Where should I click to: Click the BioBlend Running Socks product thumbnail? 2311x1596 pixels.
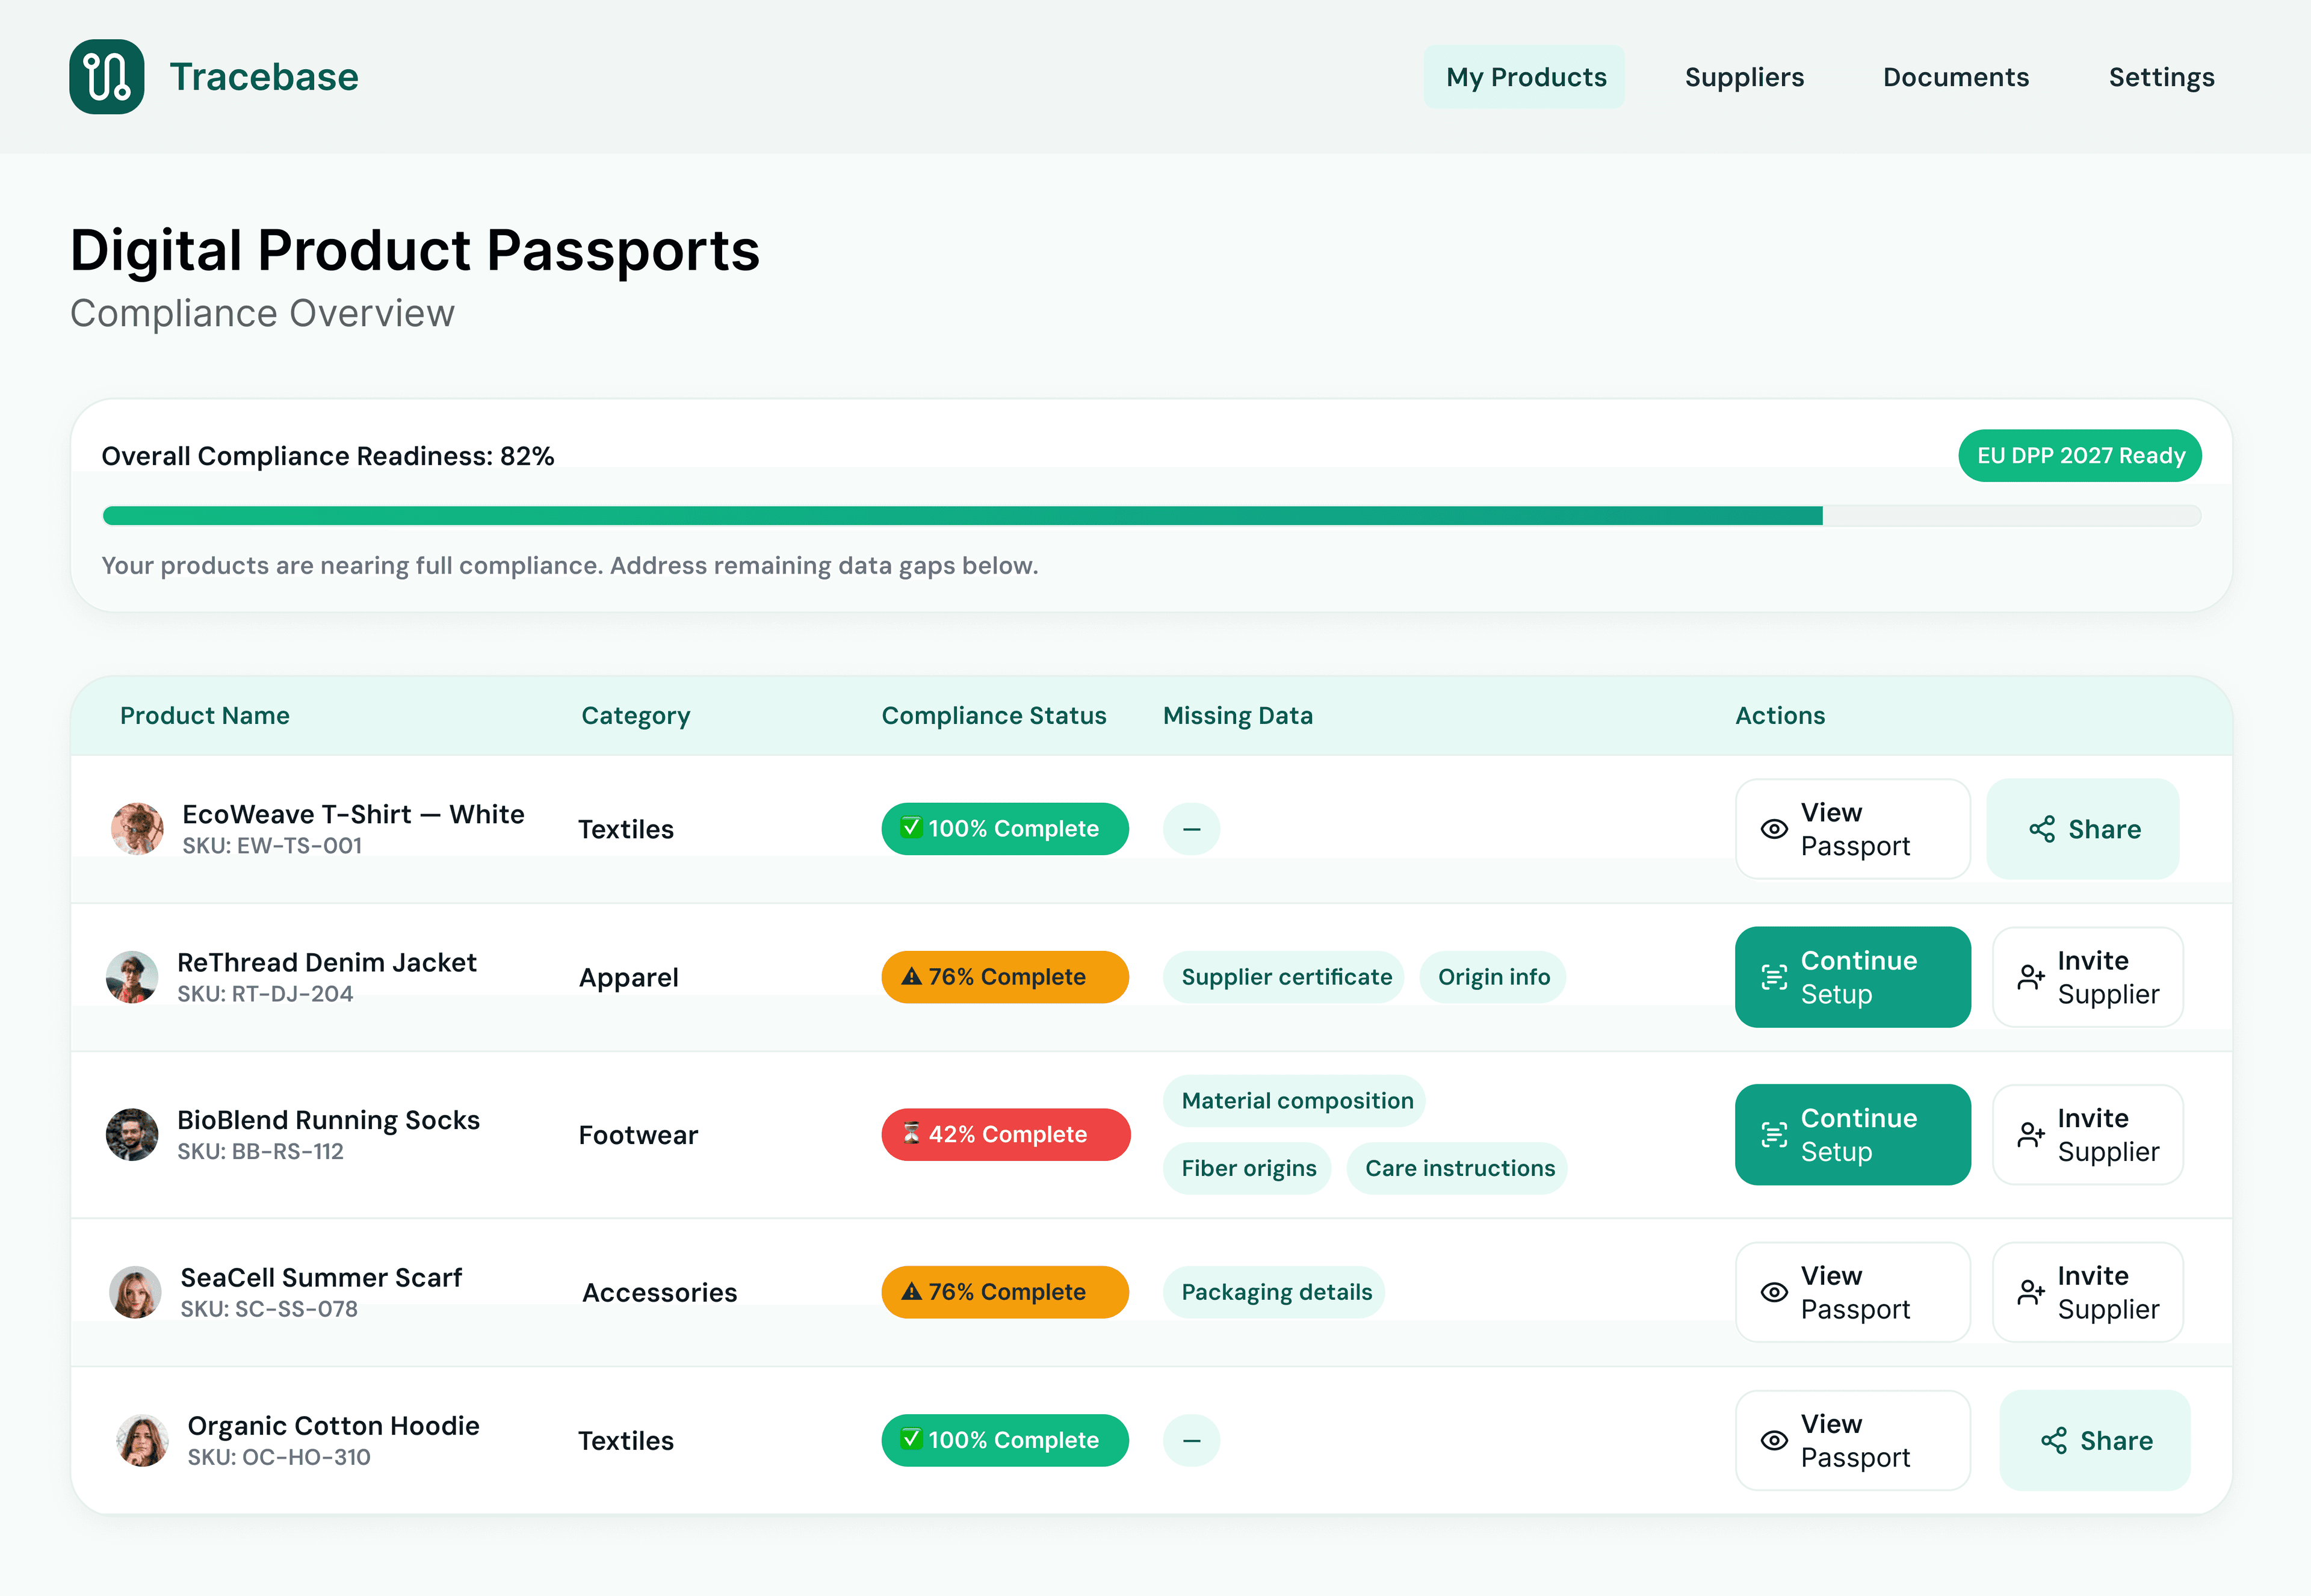pos(132,1135)
